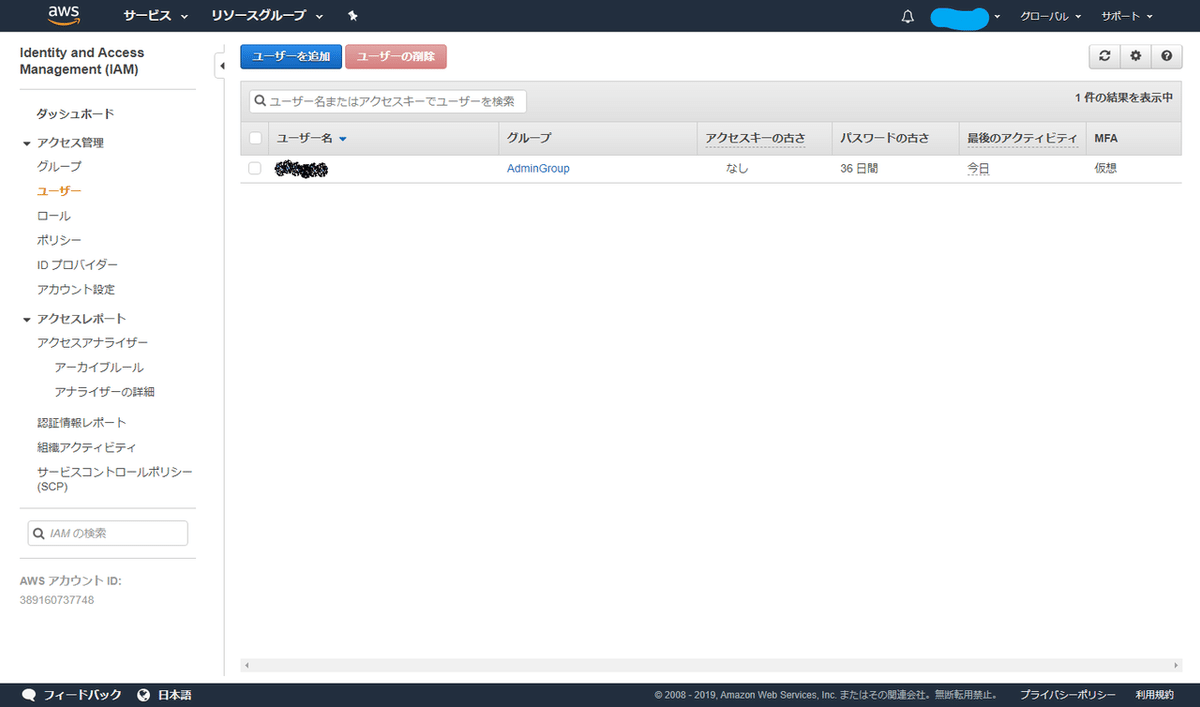Click the なし access key cell
Screen dimensions: 1200x707
coord(737,169)
